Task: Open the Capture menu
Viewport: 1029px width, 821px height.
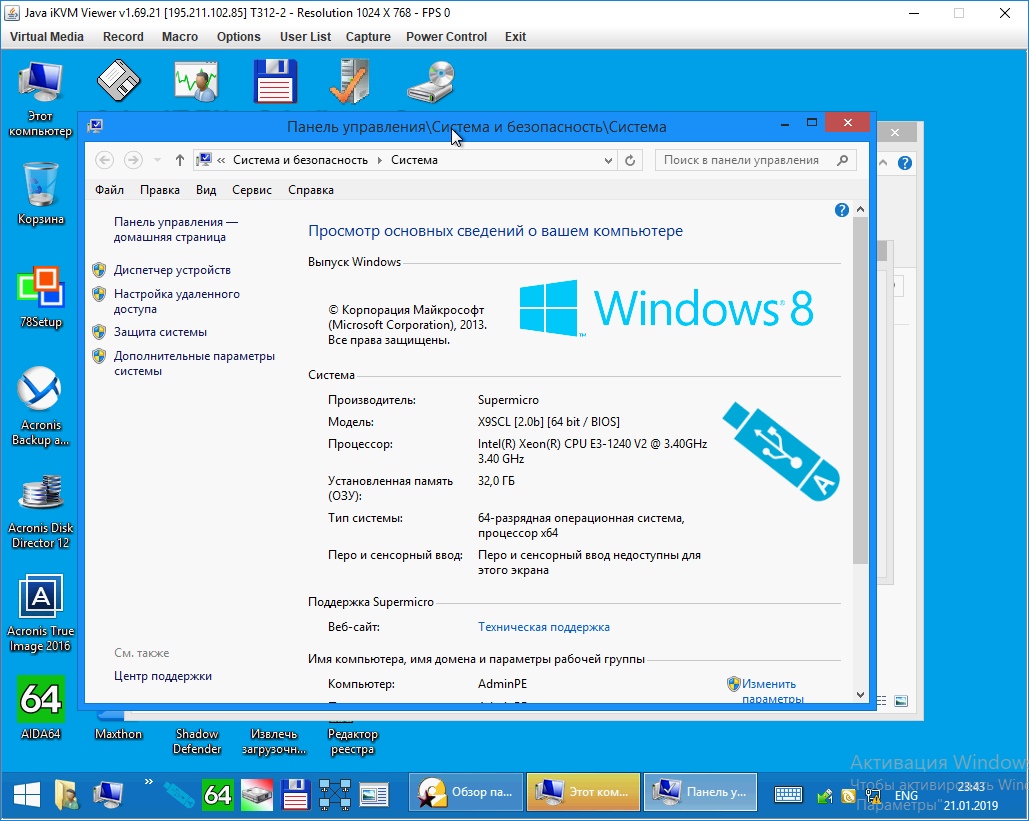Action: click(x=368, y=37)
